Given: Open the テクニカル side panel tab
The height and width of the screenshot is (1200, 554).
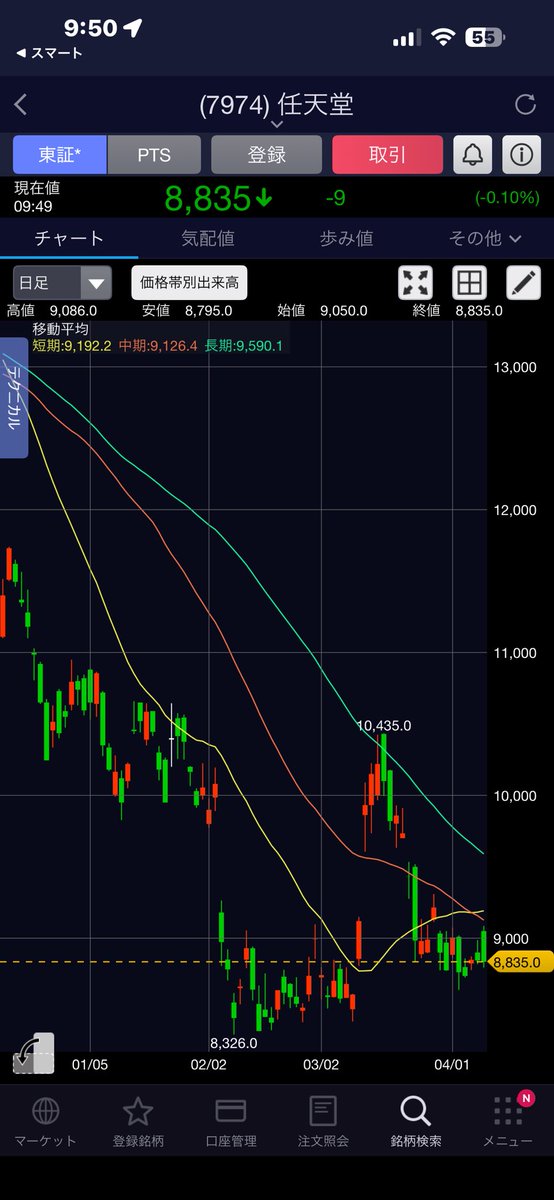Looking at the screenshot, I should tap(13, 397).
